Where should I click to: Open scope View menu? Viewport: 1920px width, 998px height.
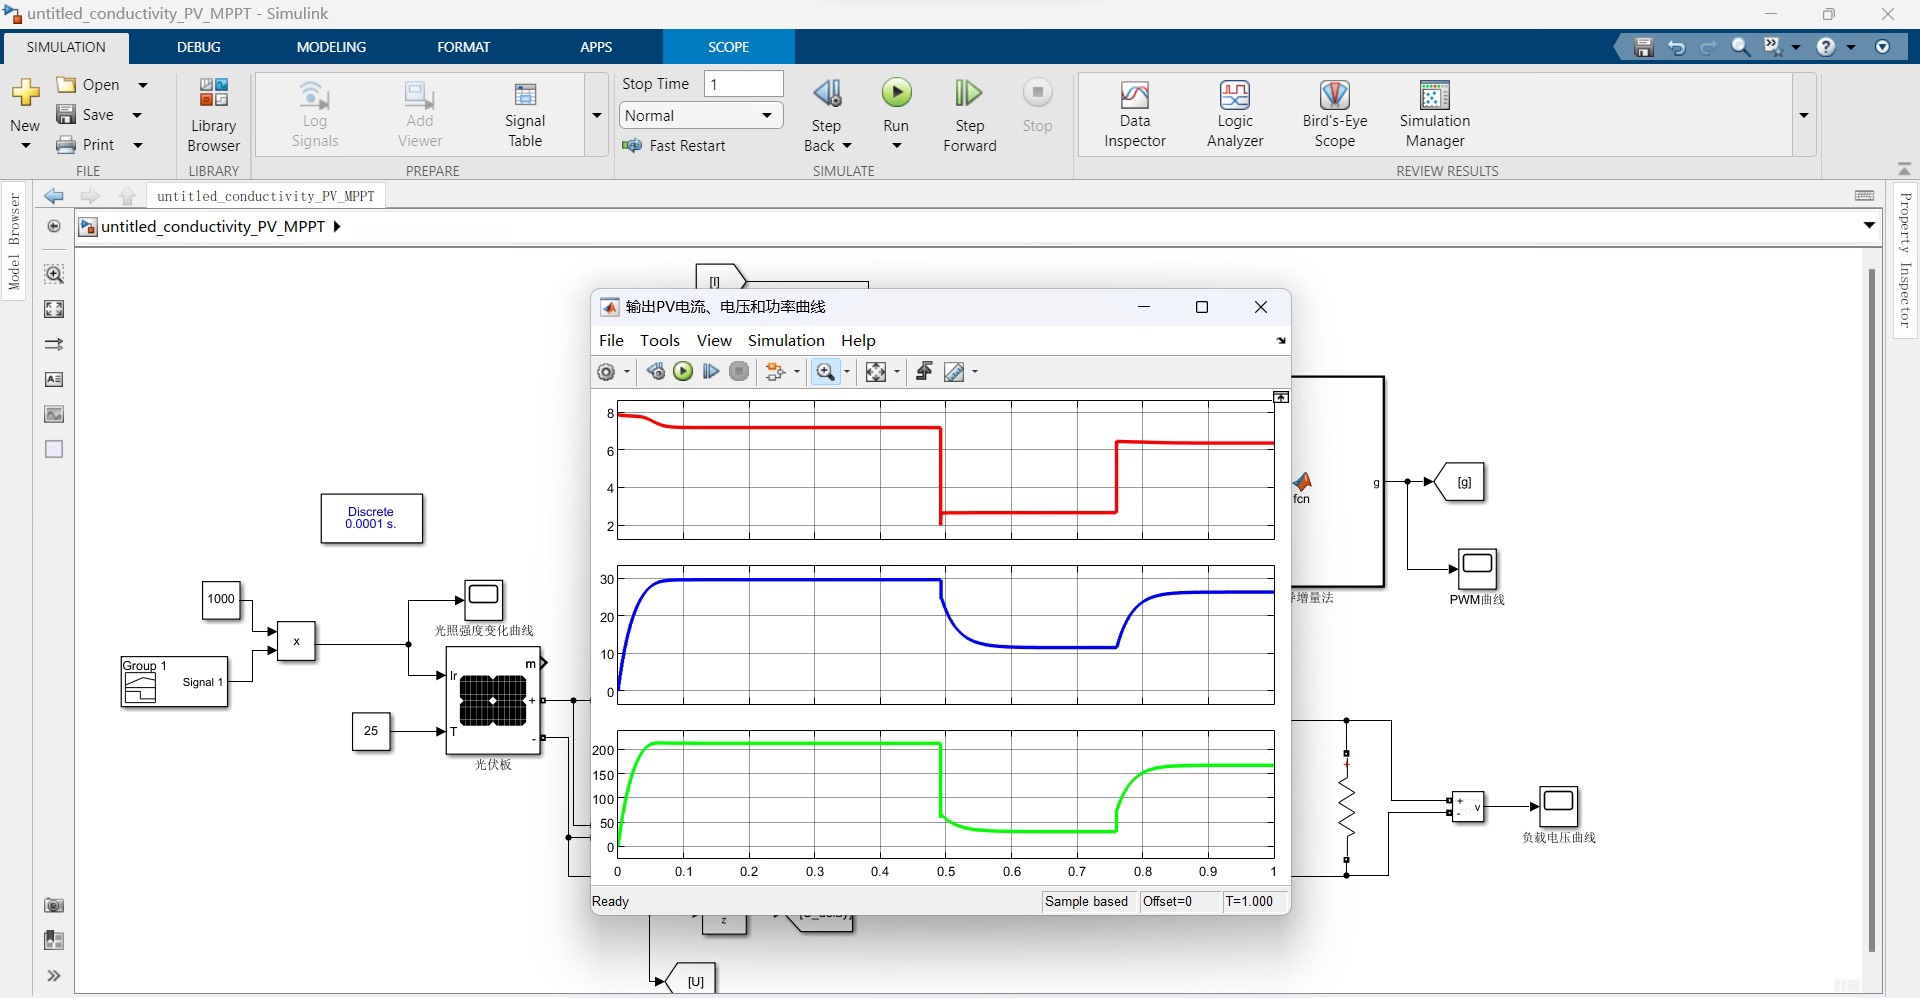[x=714, y=341]
